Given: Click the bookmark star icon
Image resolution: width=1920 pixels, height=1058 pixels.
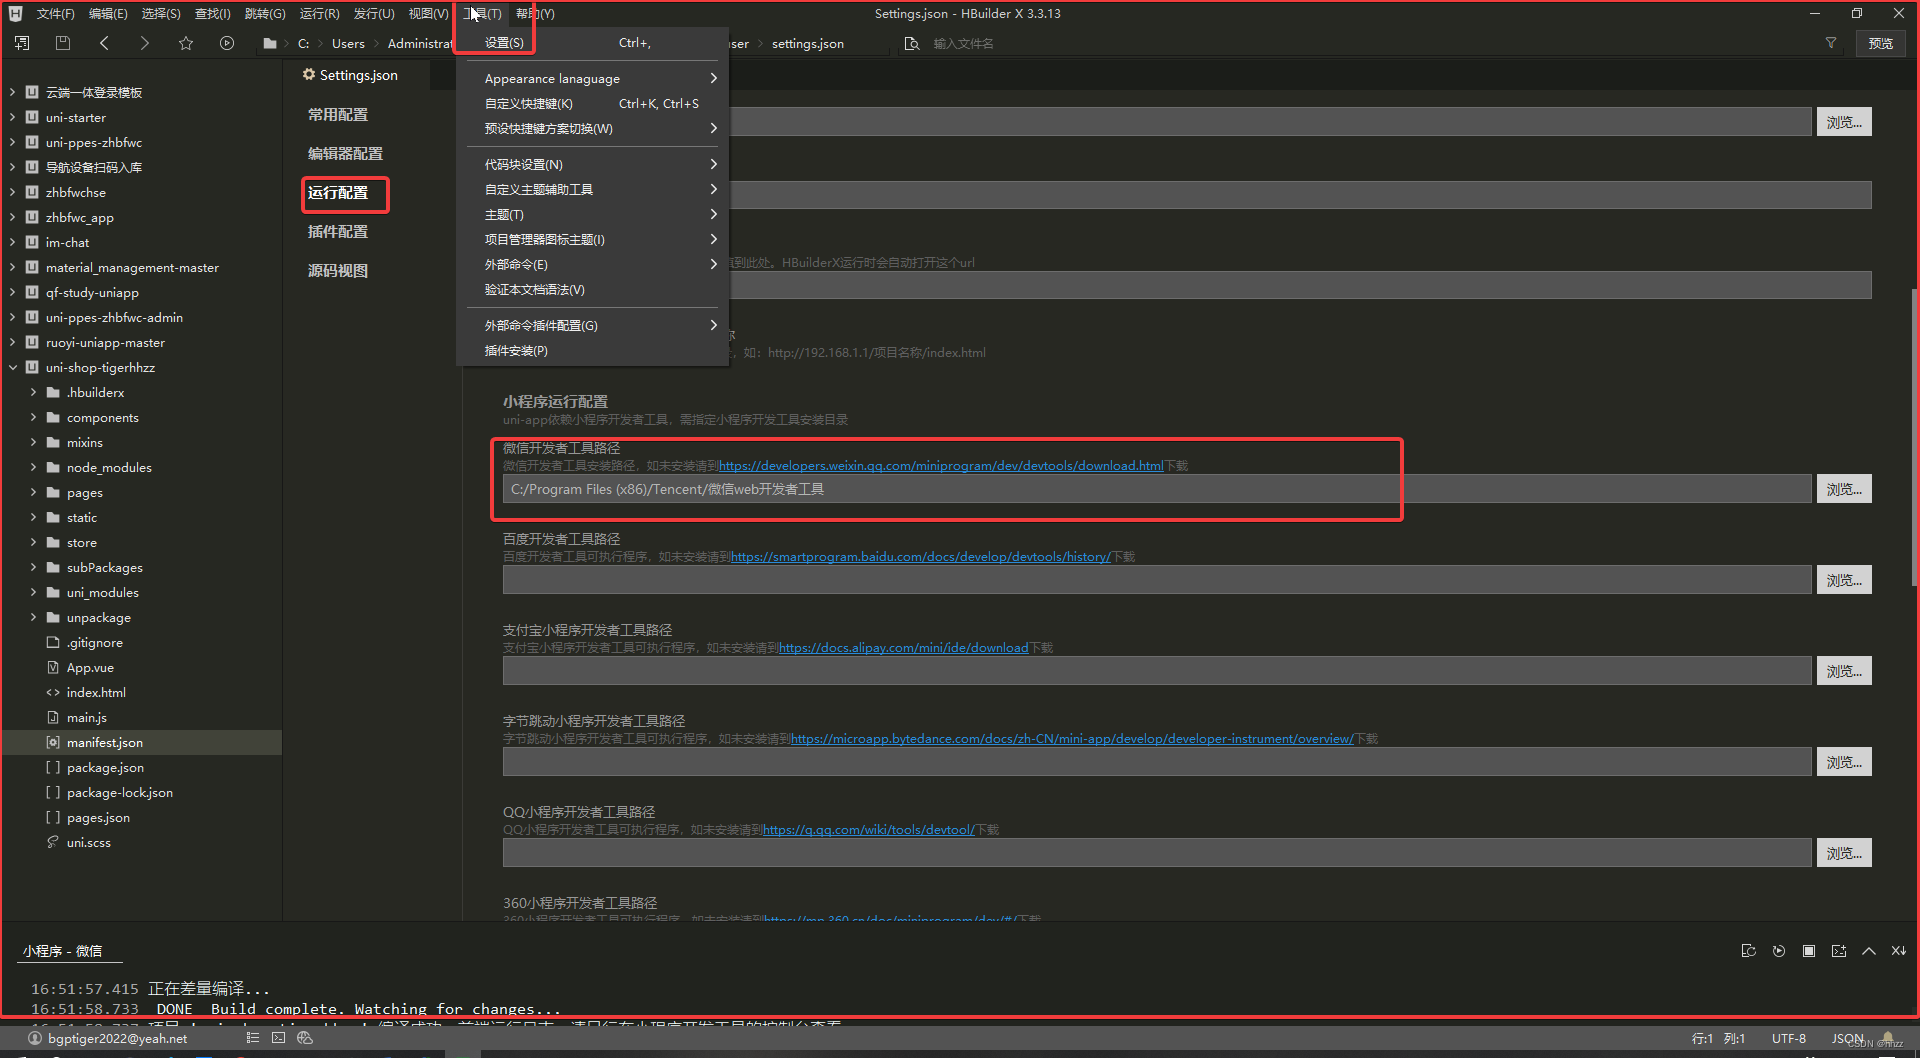Looking at the screenshot, I should click(x=186, y=43).
